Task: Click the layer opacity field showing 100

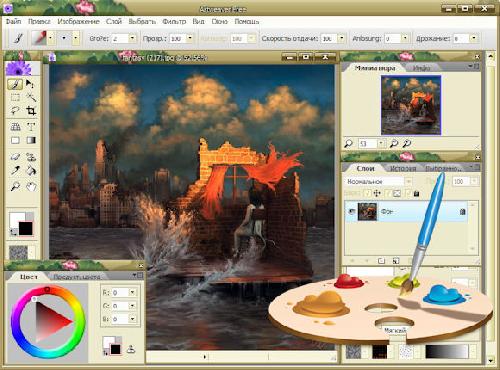Action: click(461, 181)
